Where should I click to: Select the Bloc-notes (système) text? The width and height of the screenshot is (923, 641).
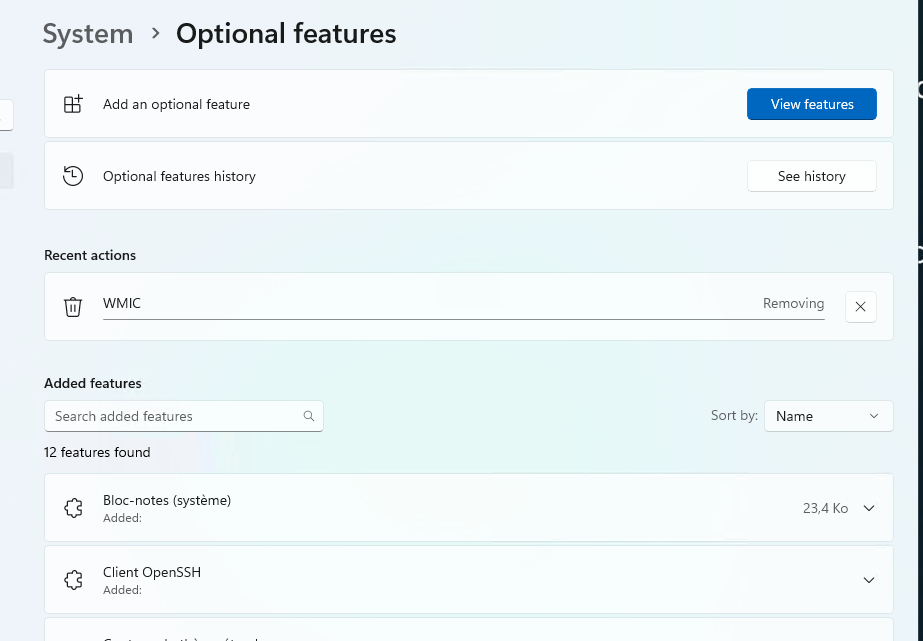click(x=167, y=500)
